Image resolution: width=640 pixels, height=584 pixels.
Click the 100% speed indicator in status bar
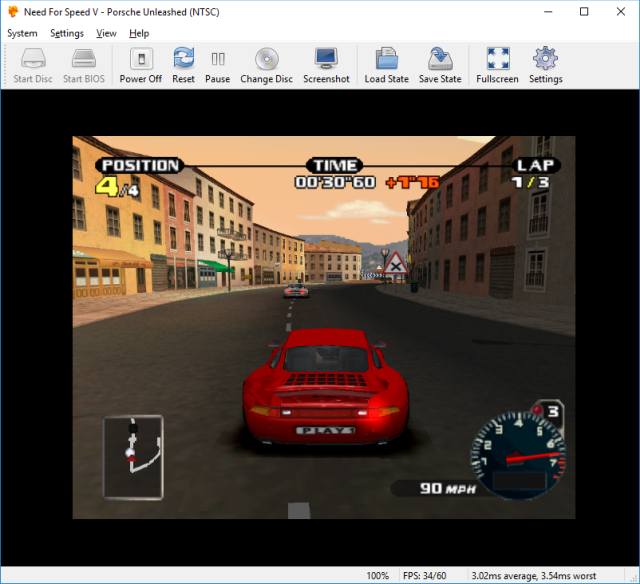[x=377, y=576]
